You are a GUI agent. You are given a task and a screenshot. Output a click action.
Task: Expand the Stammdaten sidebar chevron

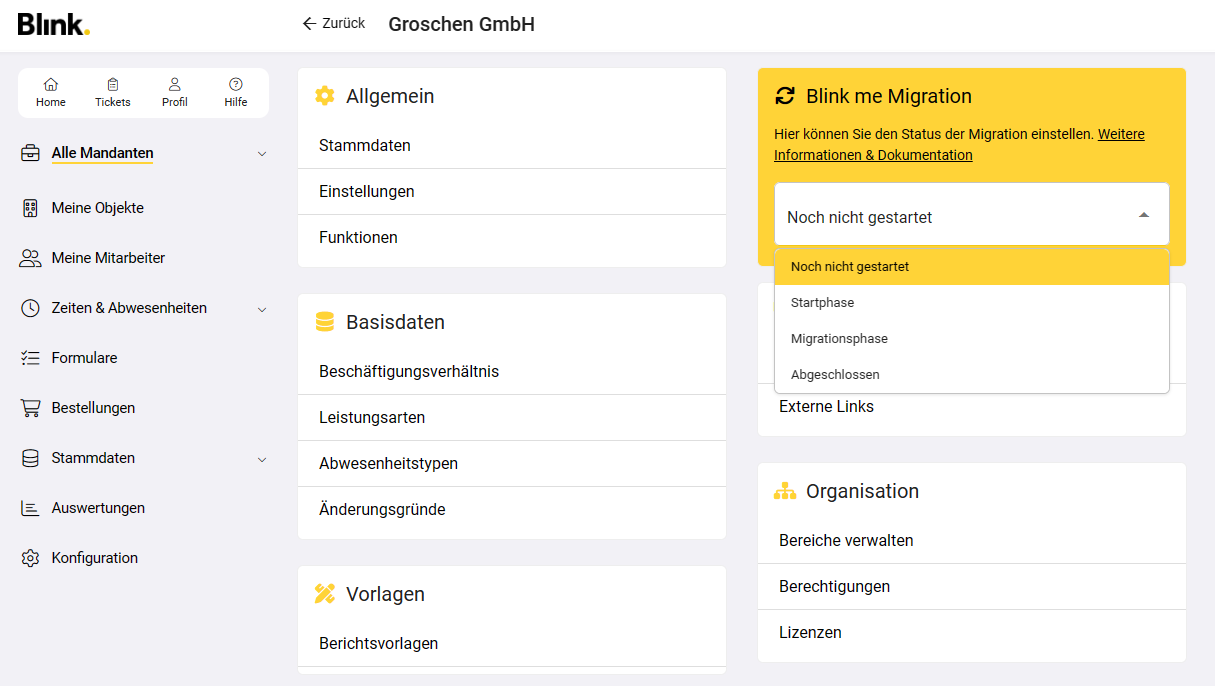(x=262, y=459)
